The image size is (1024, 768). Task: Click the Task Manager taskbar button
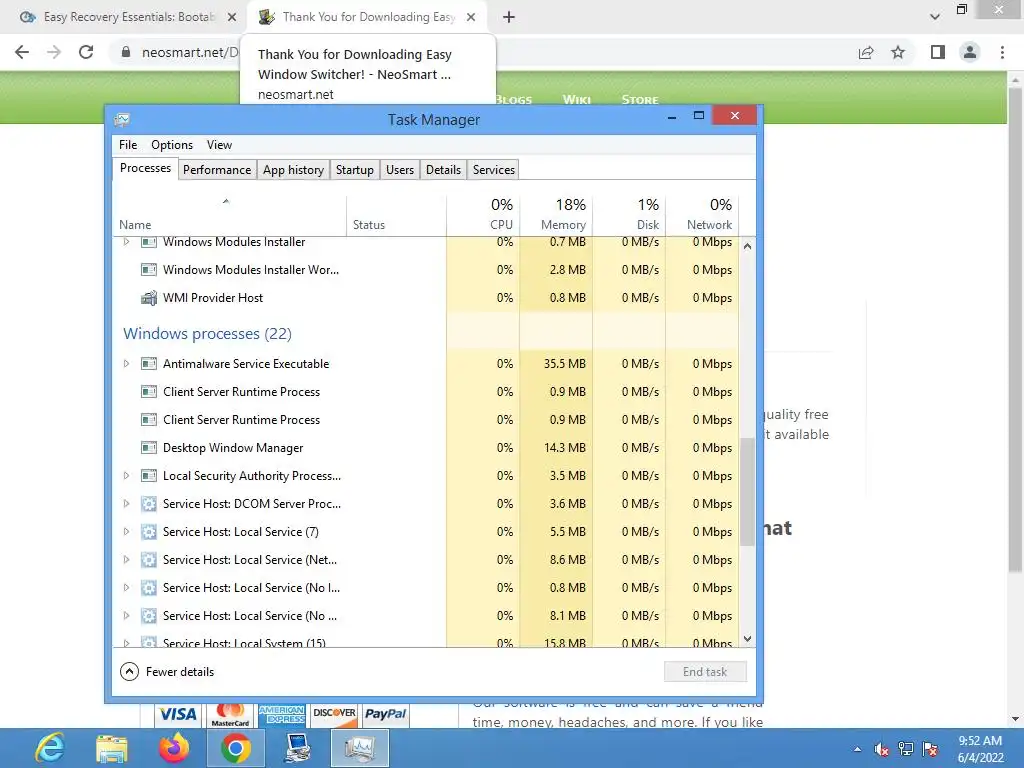pyautogui.click(x=360, y=748)
